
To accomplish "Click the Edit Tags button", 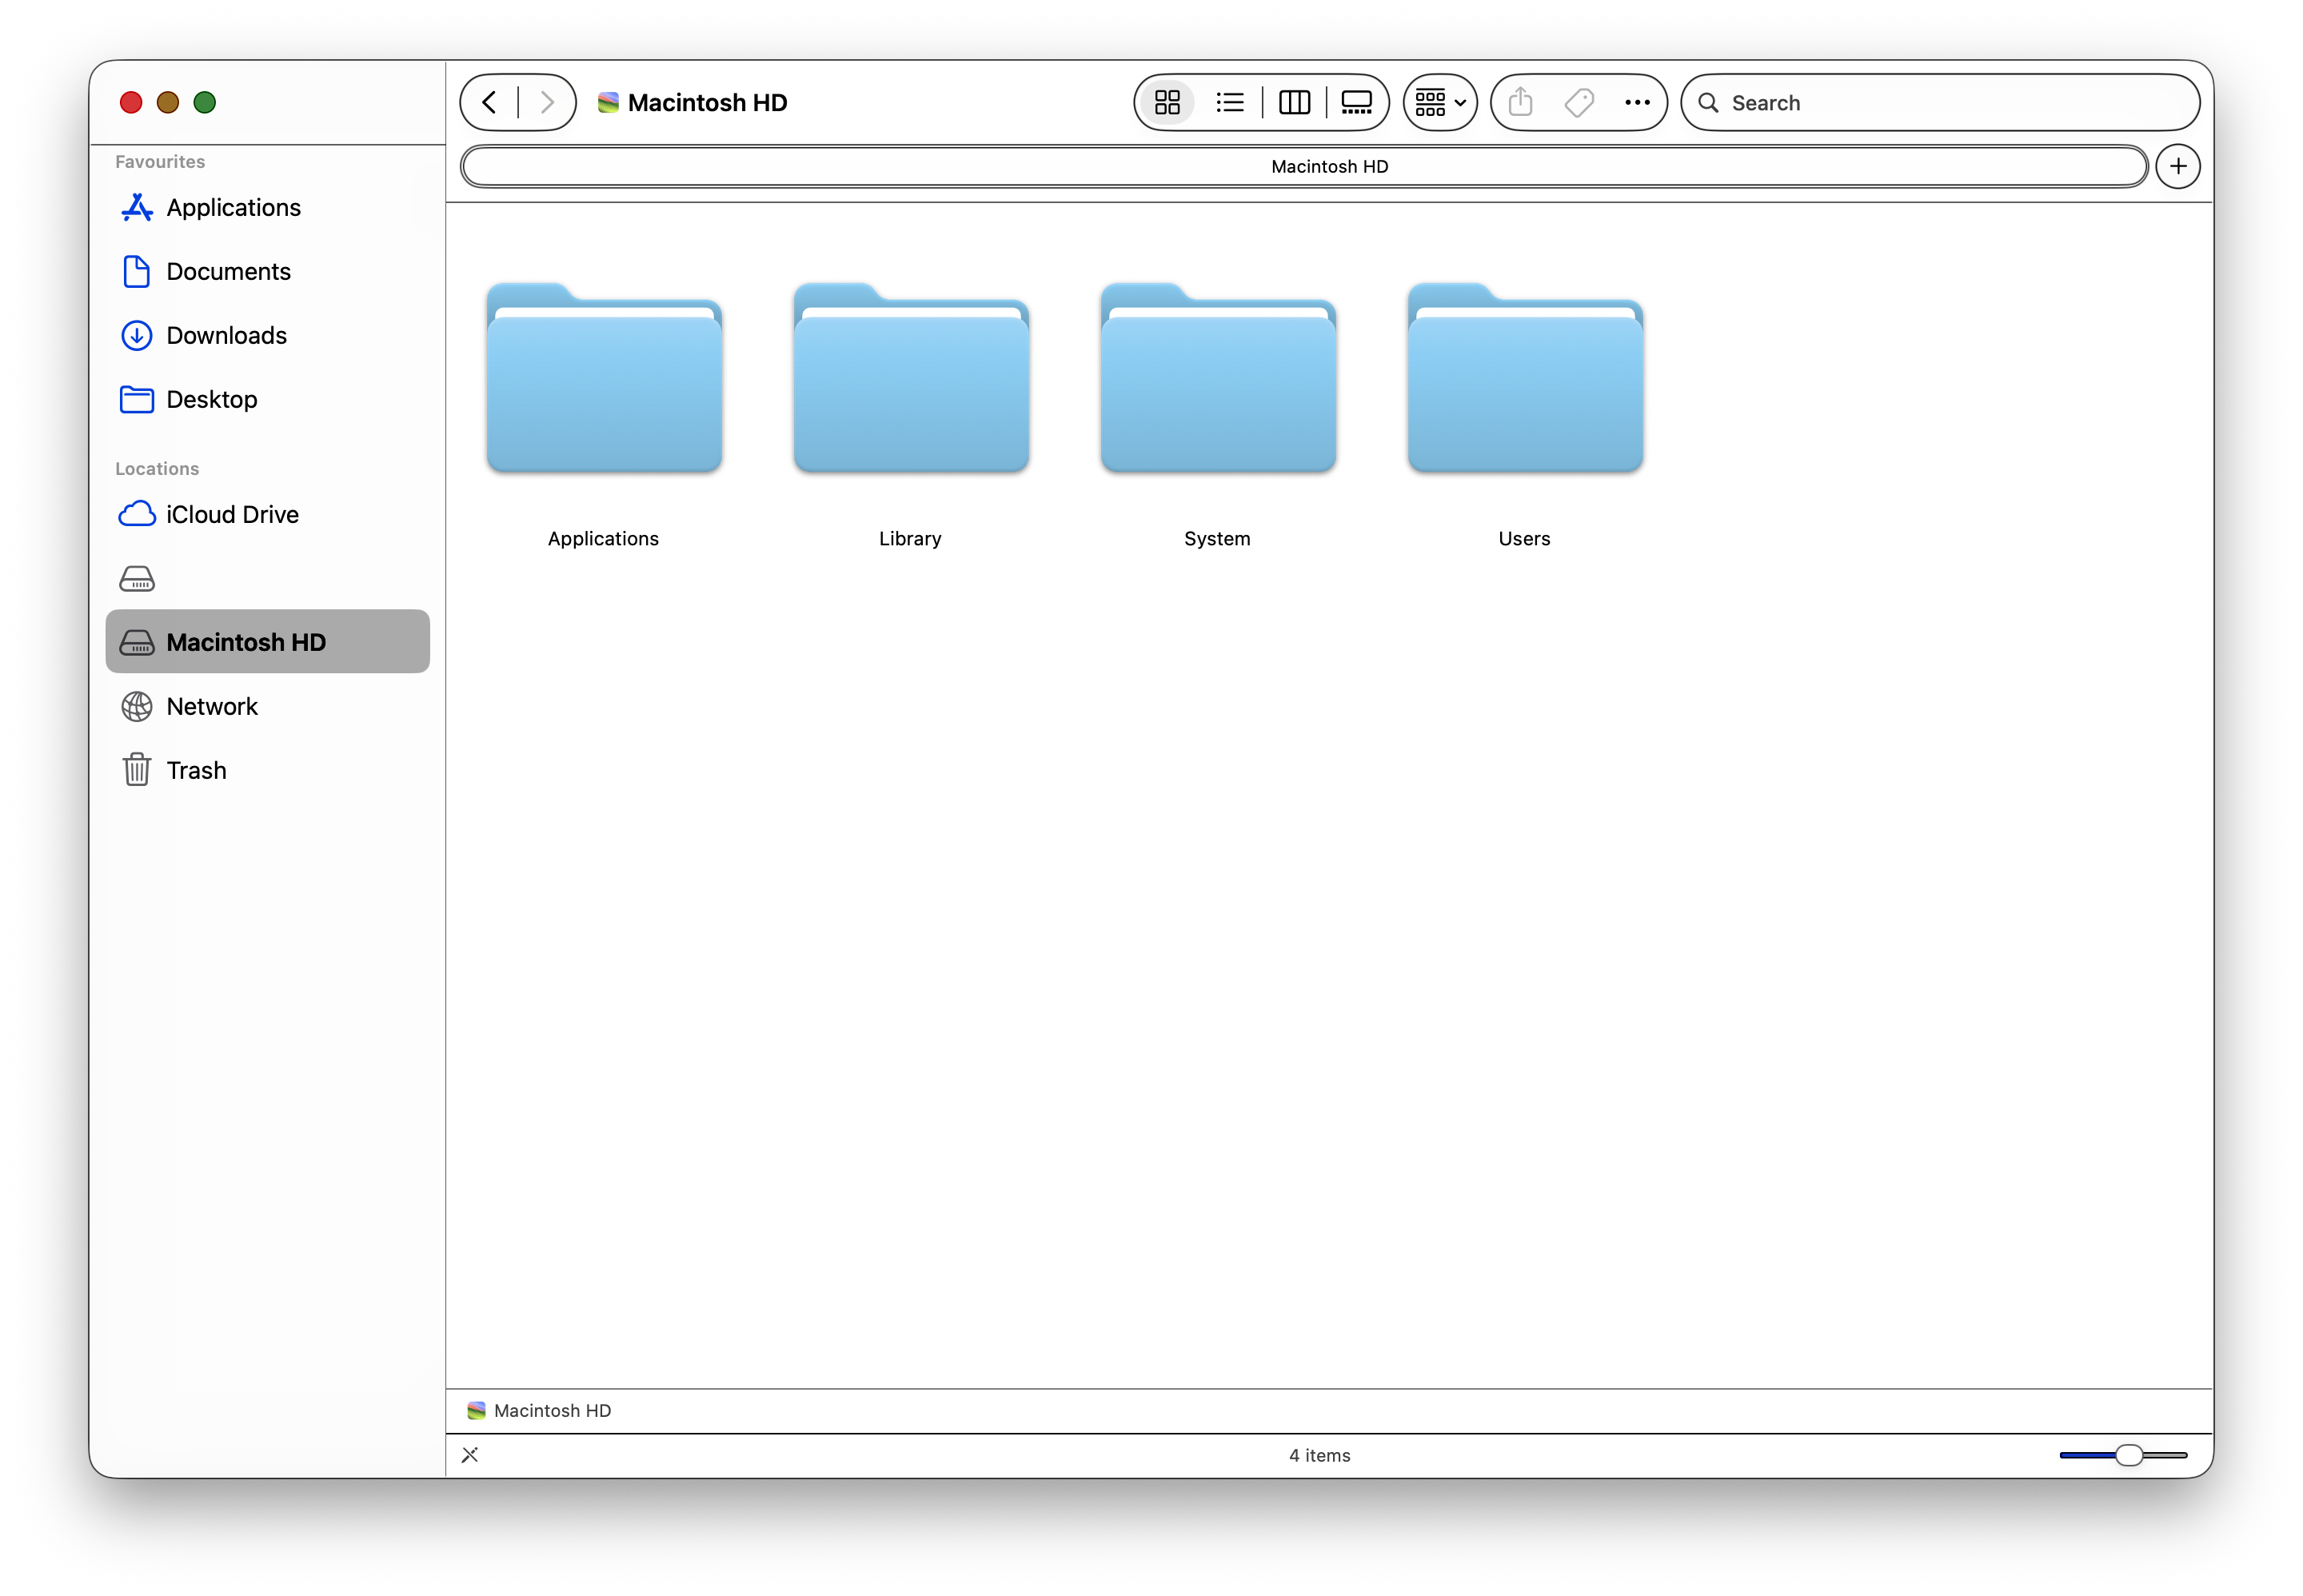I will [x=1579, y=102].
